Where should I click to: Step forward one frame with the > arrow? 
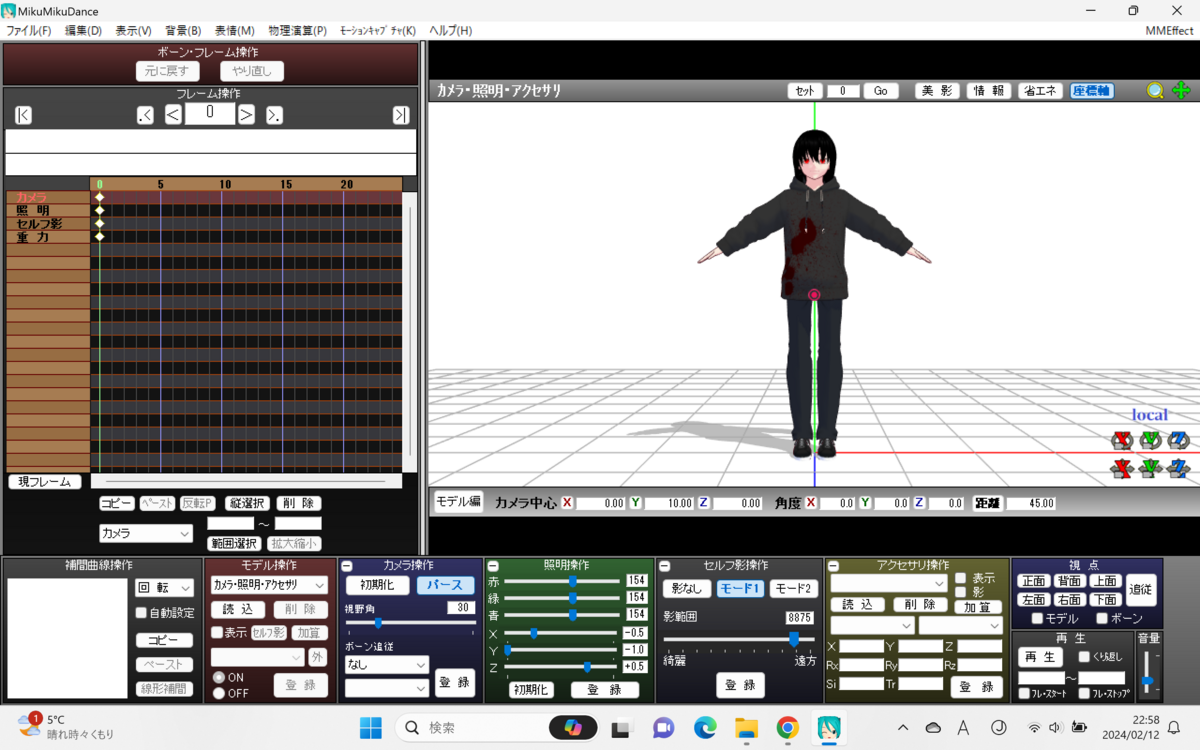point(246,114)
